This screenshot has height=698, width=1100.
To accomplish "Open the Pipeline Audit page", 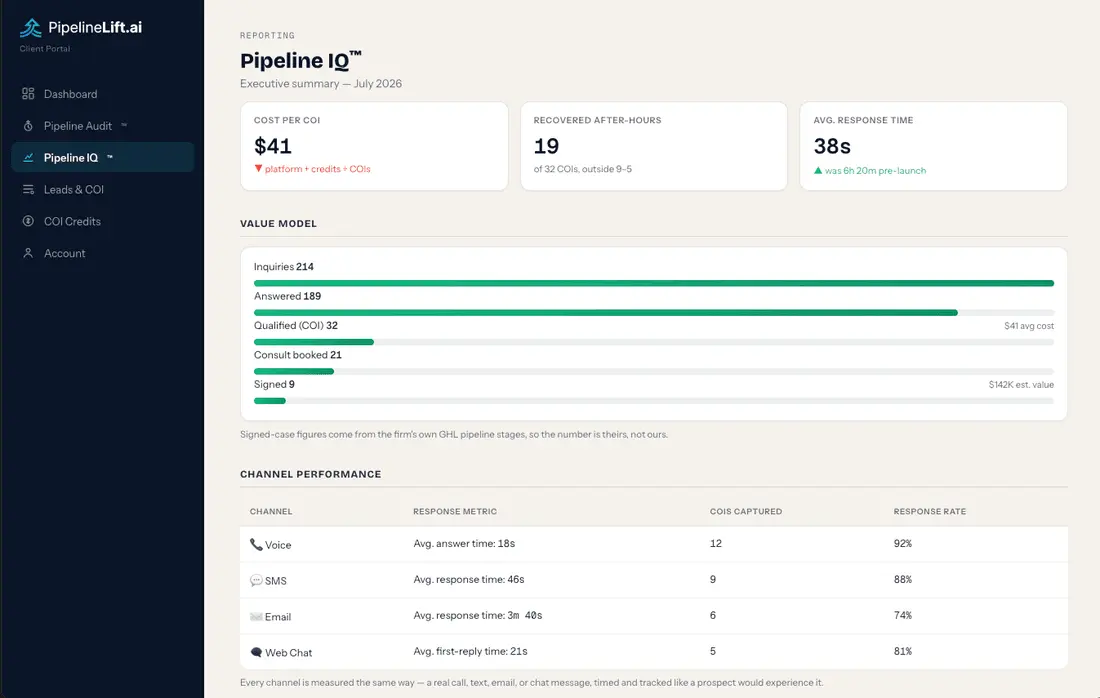I will (x=102, y=126).
